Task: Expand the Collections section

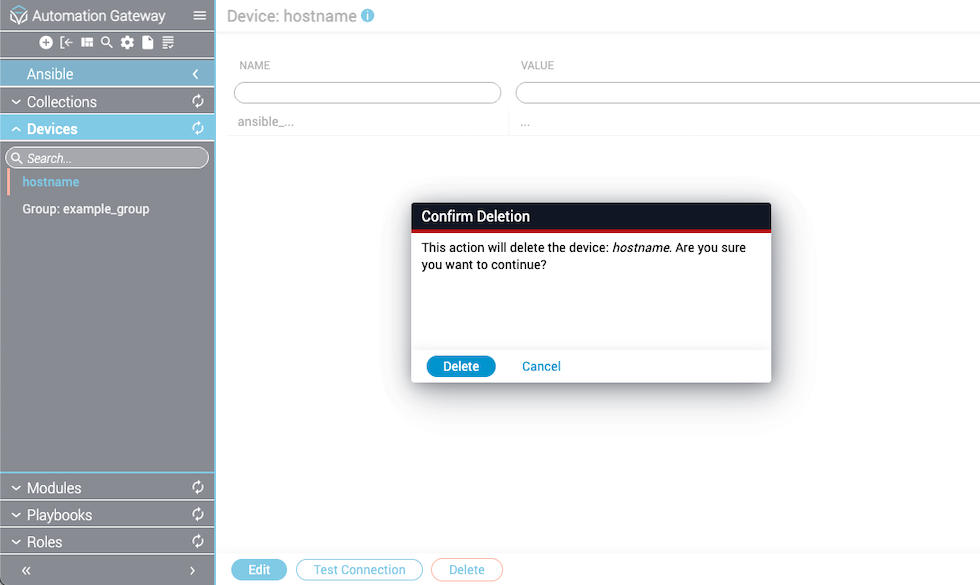Action: pyautogui.click(x=16, y=102)
